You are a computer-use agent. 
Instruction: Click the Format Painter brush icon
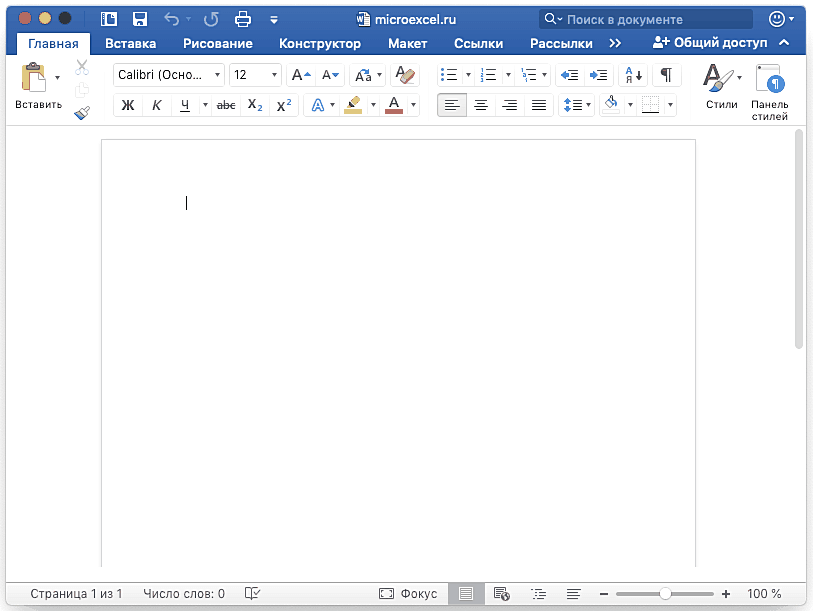(x=83, y=113)
